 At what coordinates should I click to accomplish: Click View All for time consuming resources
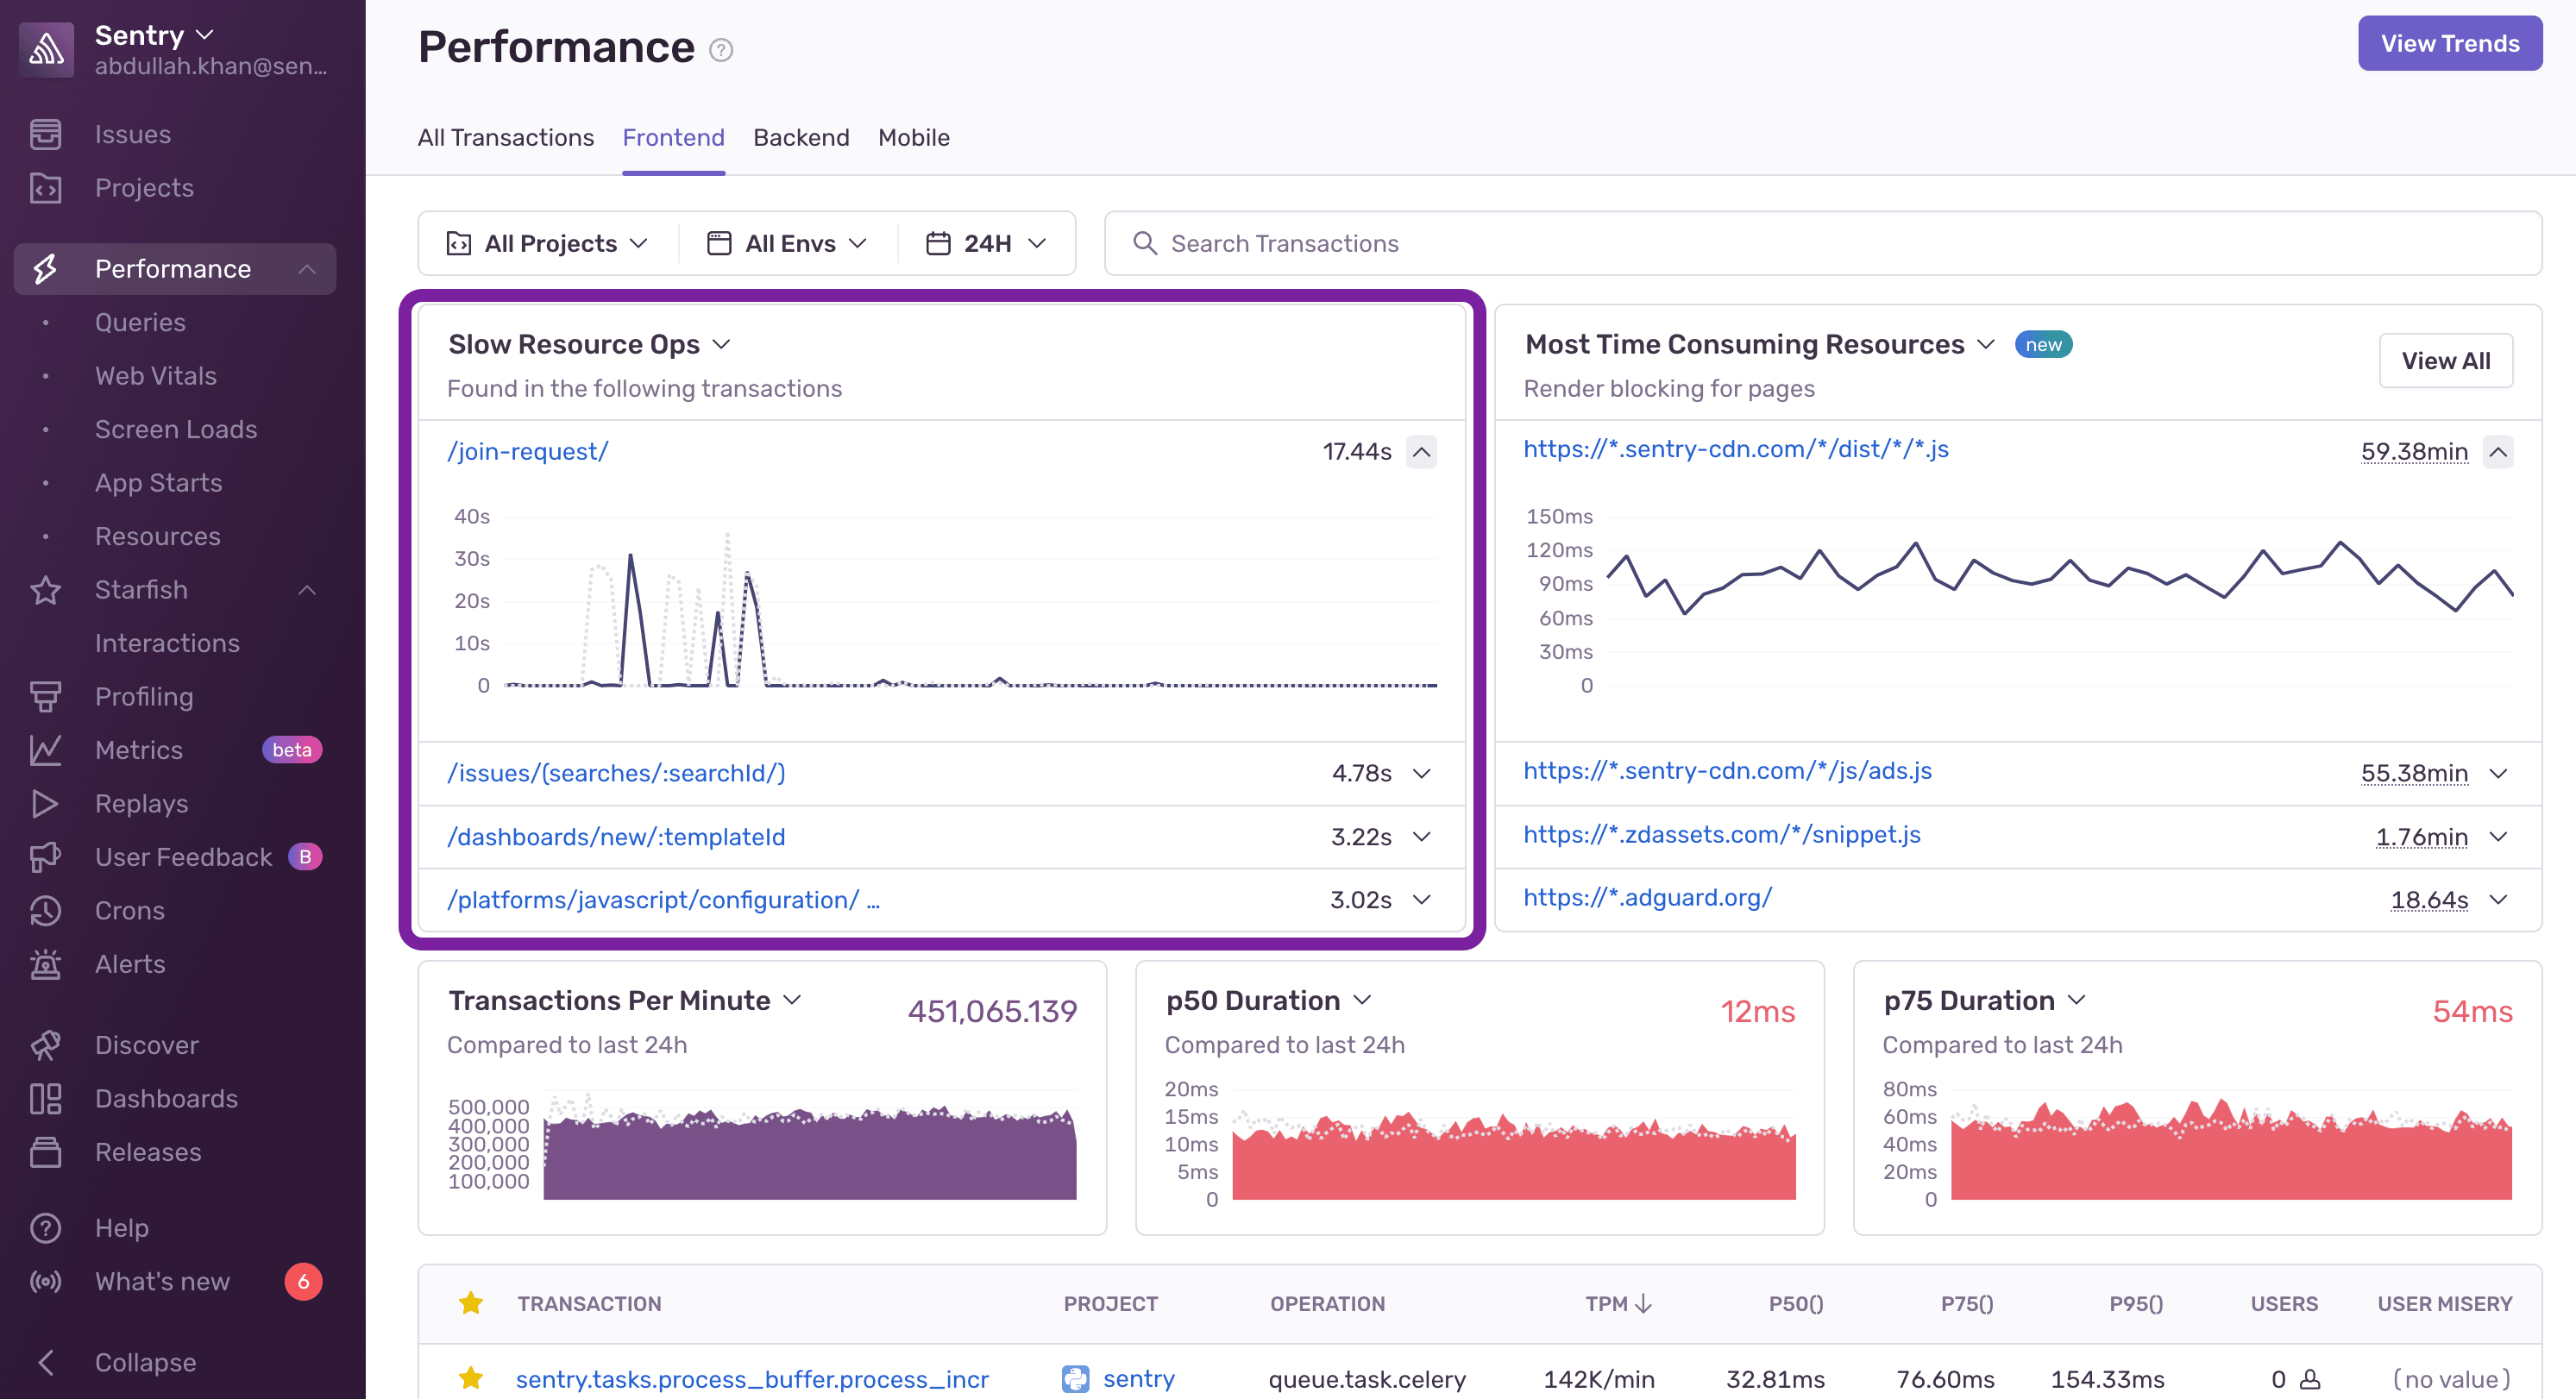coord(2446,360)
